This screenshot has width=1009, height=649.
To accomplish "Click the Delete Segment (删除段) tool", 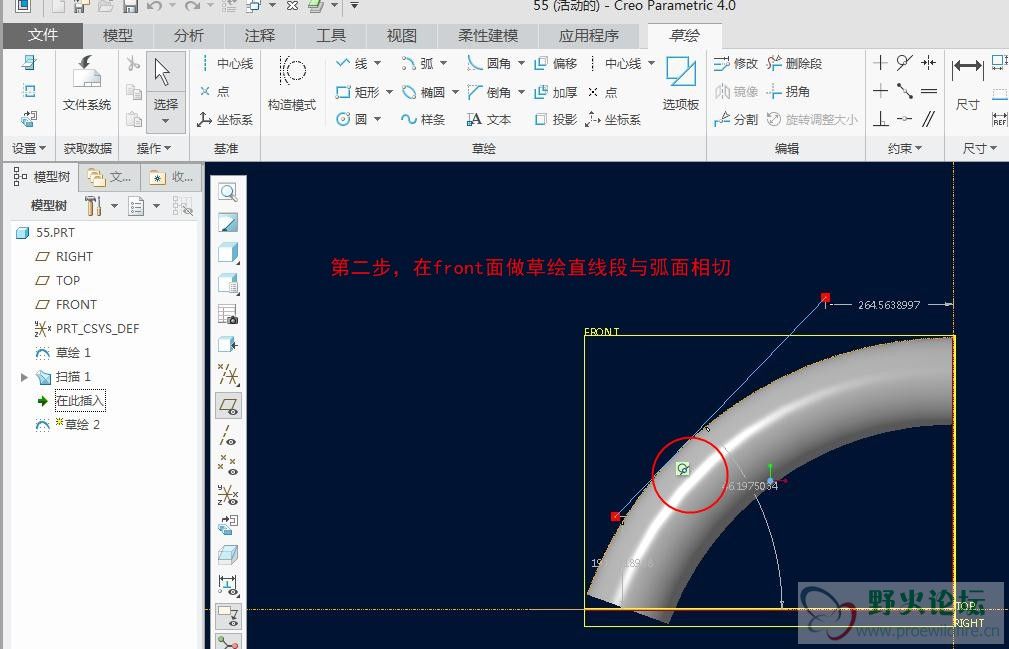I will pos(794,63).
